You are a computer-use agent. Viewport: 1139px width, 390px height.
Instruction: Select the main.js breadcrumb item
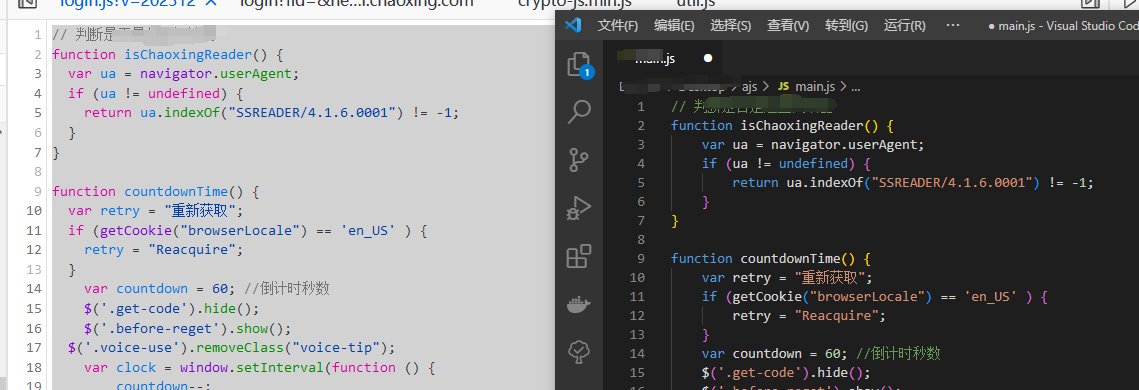coord(807,86)
